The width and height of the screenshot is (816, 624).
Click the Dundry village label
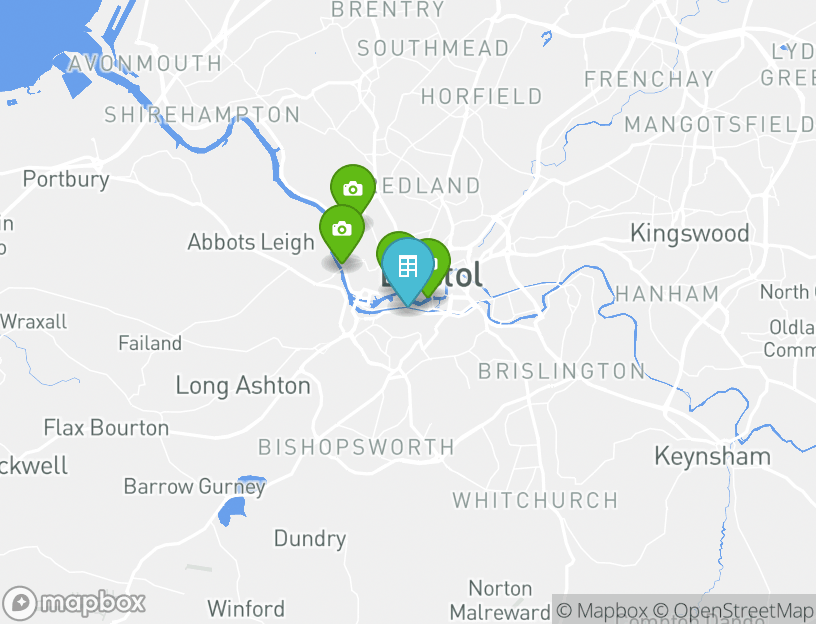[310, 539]
